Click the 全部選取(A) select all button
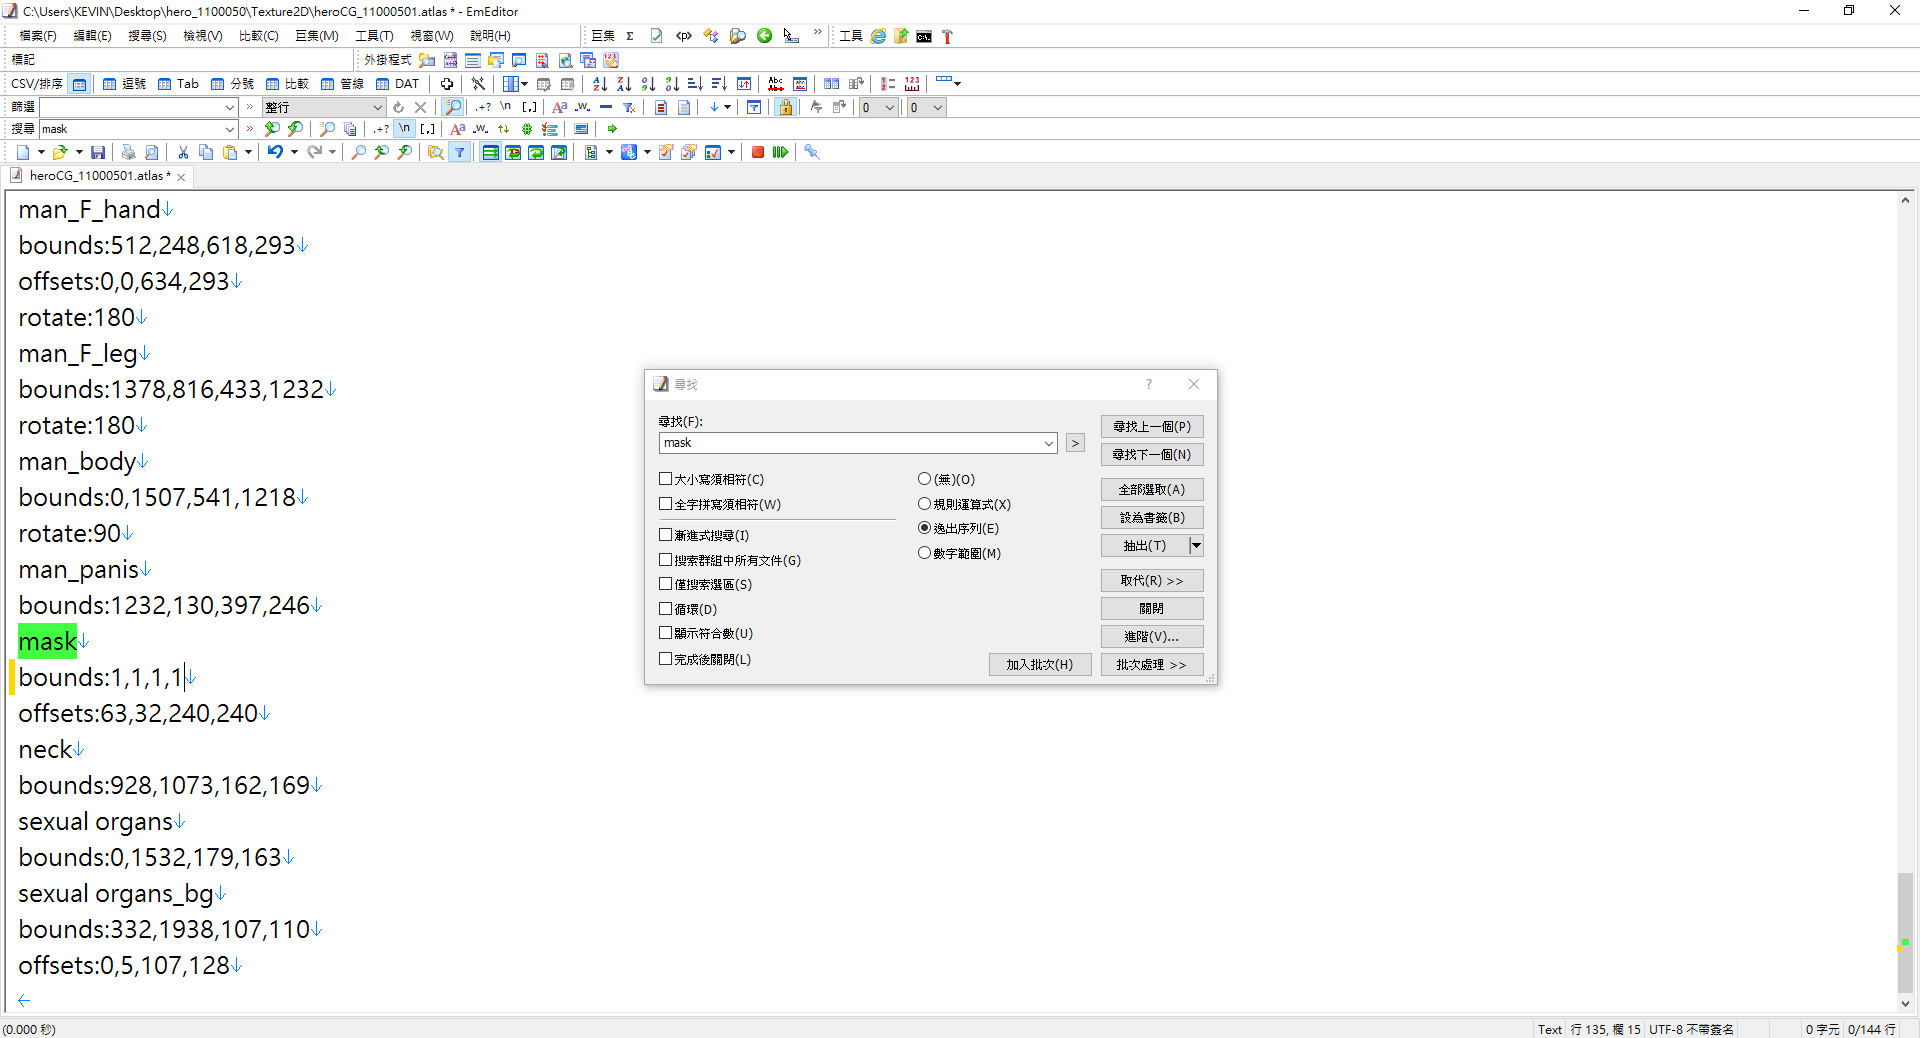 coord(1152,489)
